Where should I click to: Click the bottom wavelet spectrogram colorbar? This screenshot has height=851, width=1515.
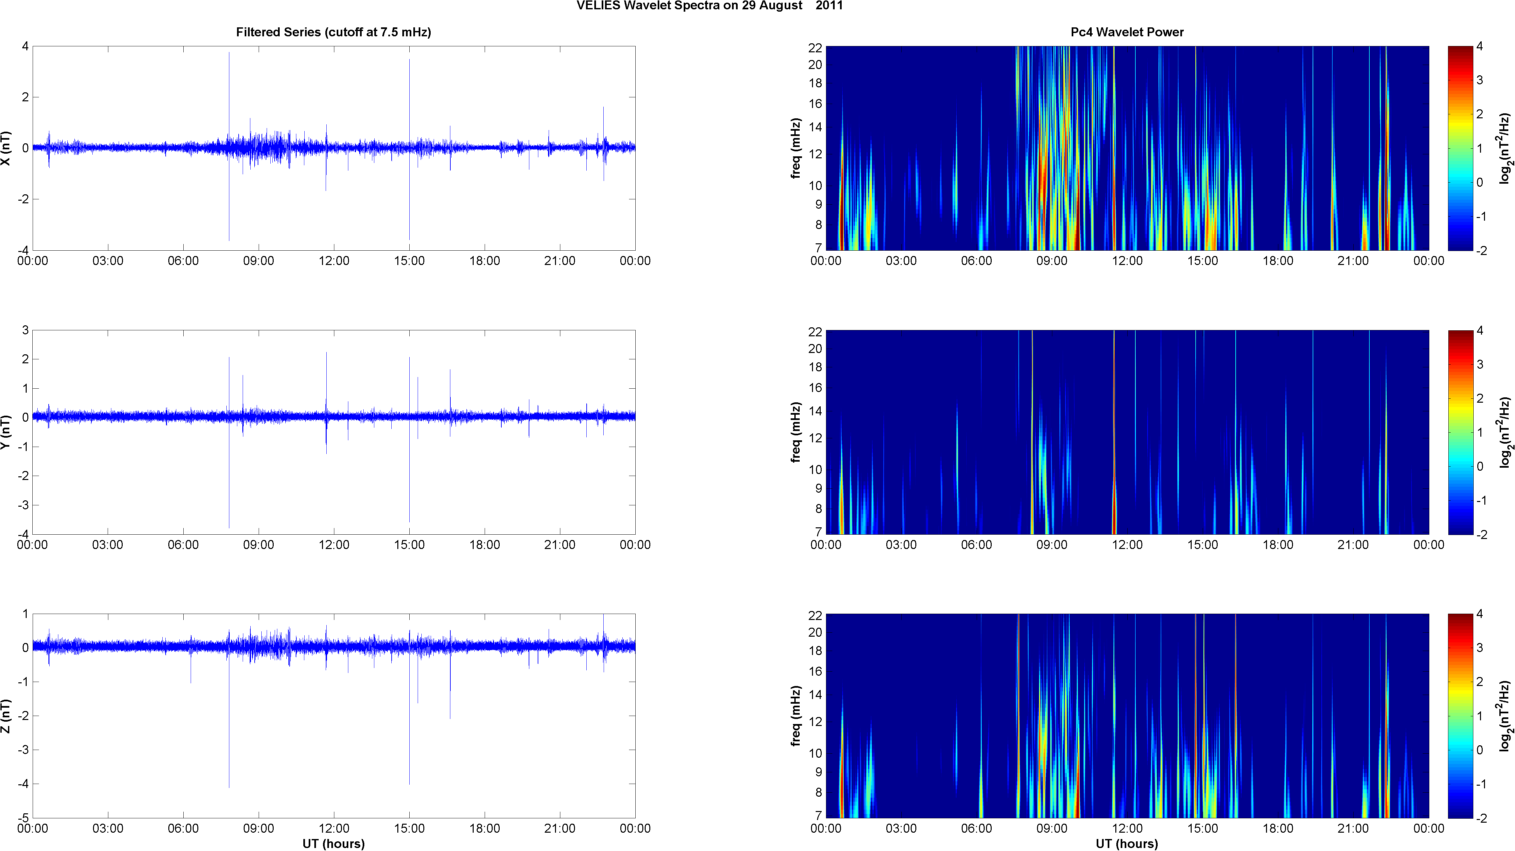click(x=1460, y=716)
